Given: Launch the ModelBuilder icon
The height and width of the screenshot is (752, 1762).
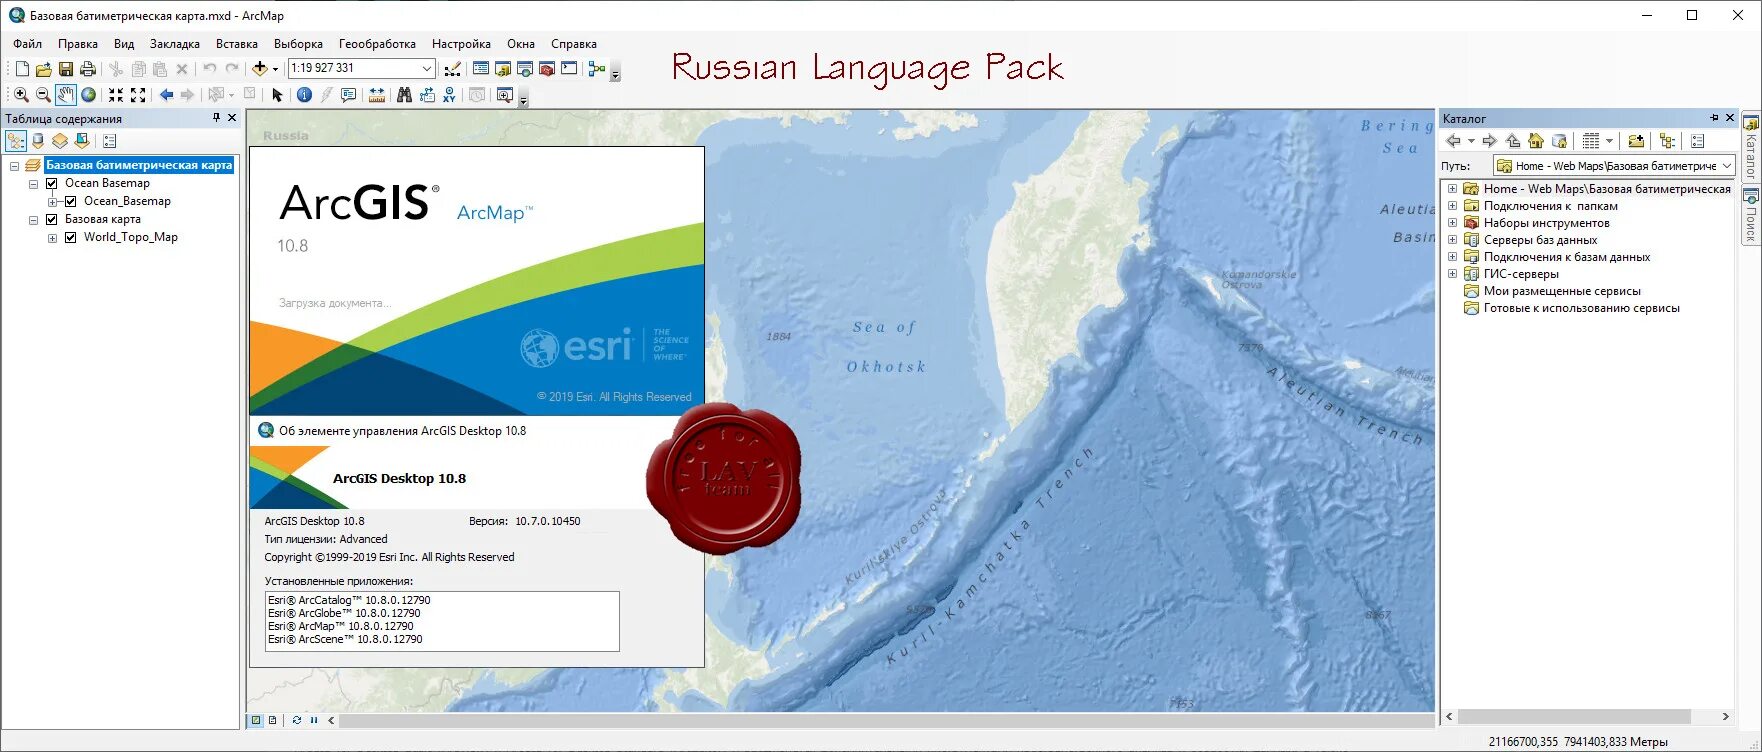Looking at the screenshot, I should coord(597,69).
